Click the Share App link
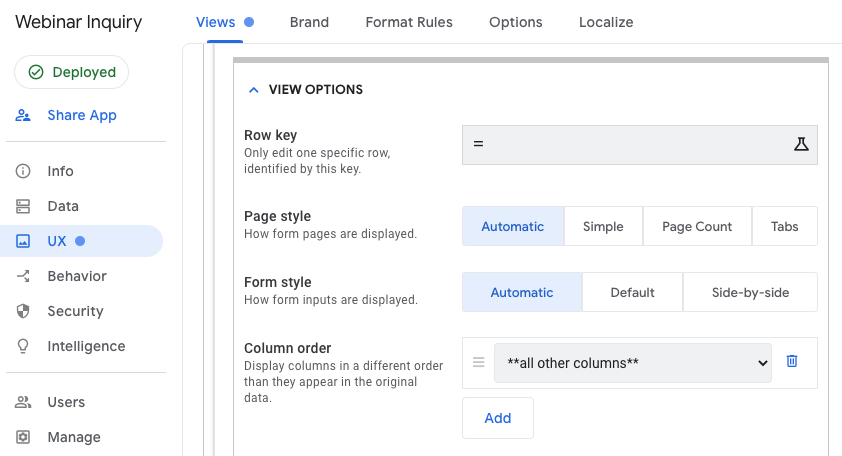842x456 pixels. coord(81,115)
